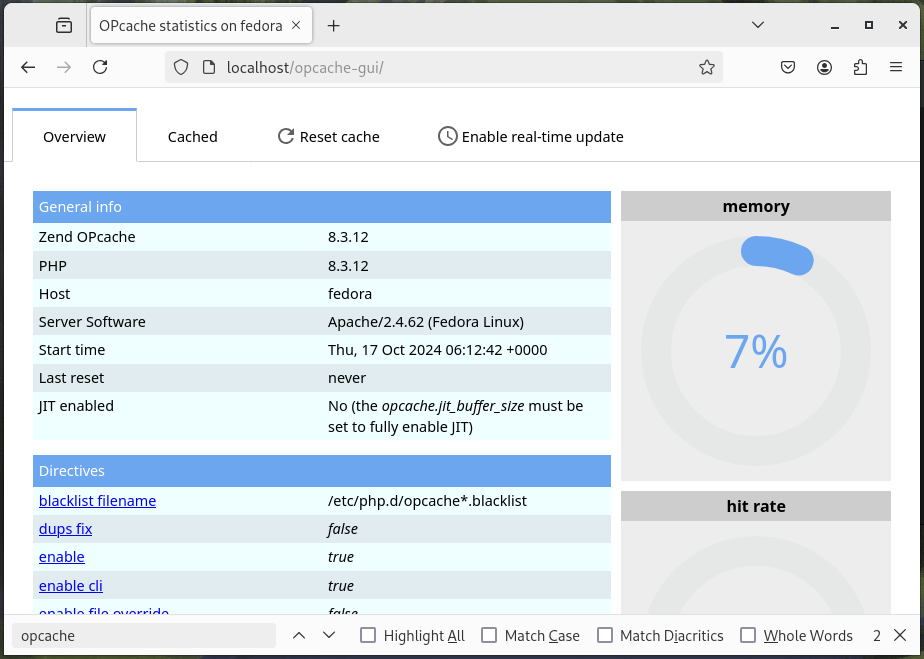
Task: Switch to the Cached tab
Action: pyautogui.click(x=192, y=137)
